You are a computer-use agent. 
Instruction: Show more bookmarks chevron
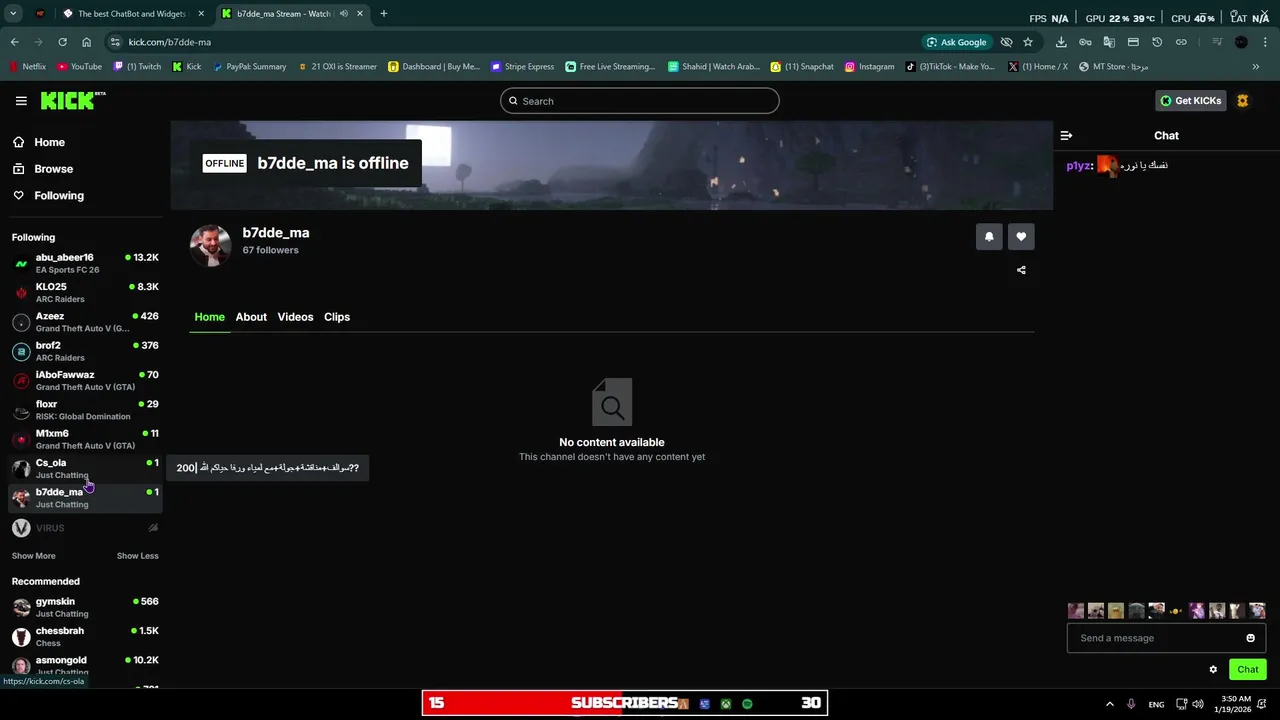point(1256,67)
